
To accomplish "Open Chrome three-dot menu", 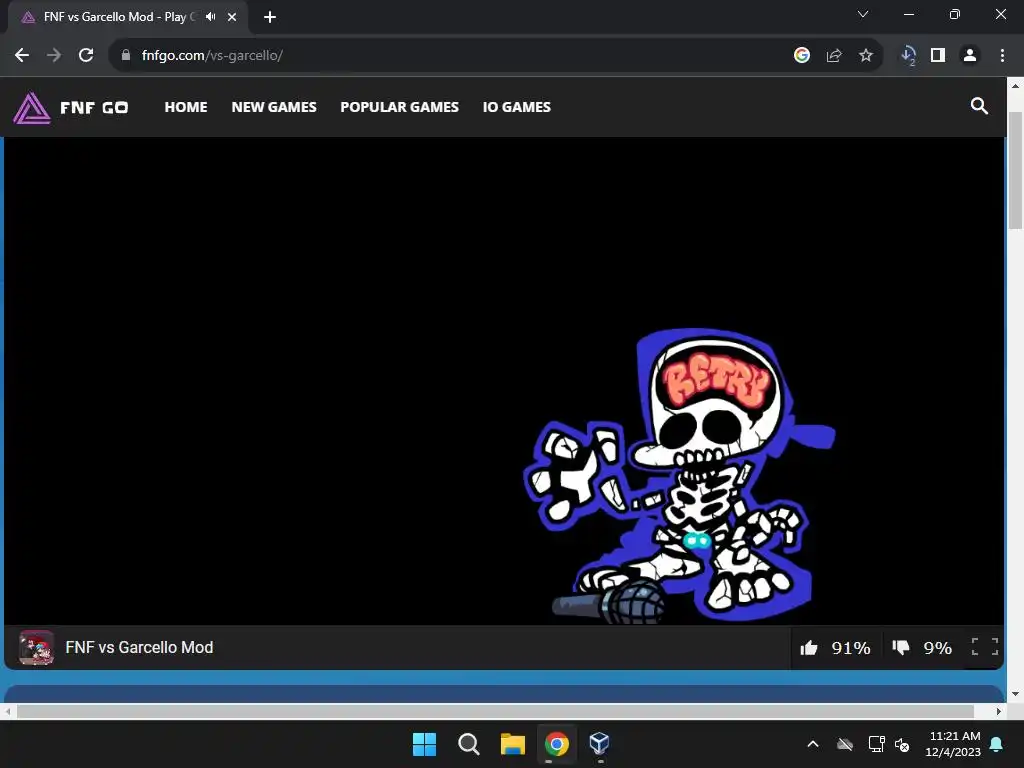I will pos(1002,56).
